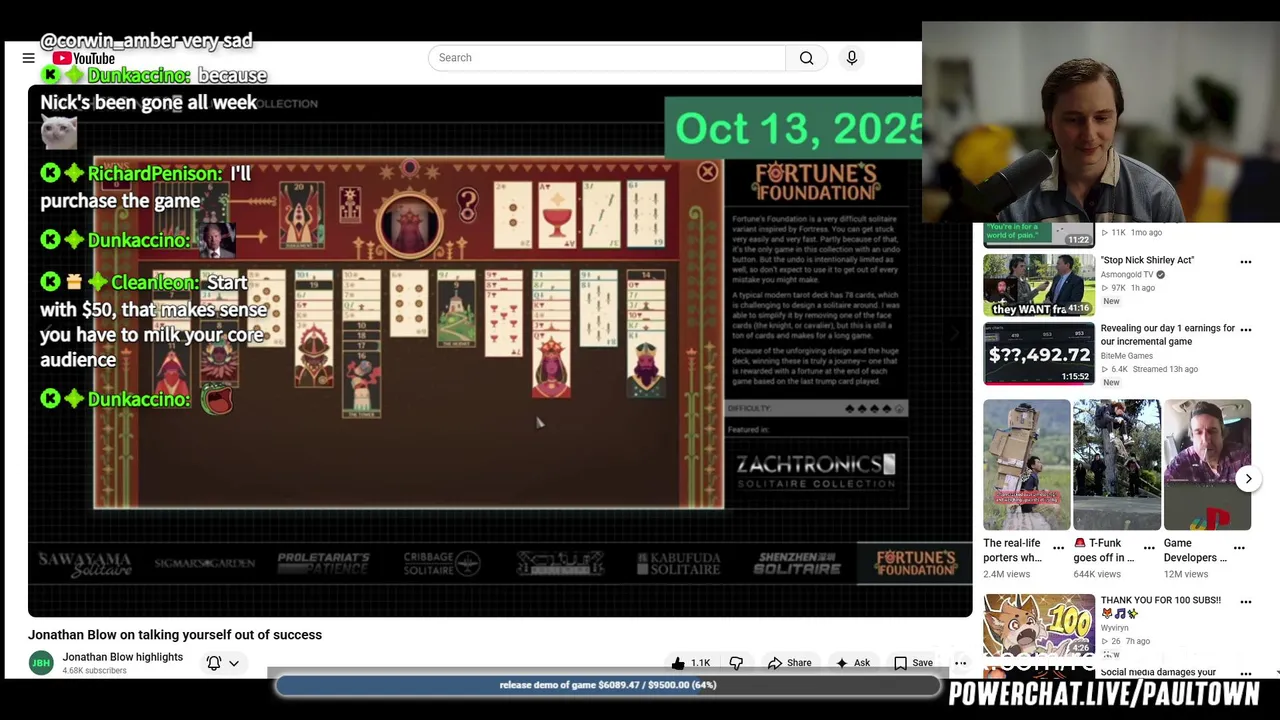Open "Revealing our day 1 earnings" title
This screenshot has height=720, width=1280.
click(1168, 335)
